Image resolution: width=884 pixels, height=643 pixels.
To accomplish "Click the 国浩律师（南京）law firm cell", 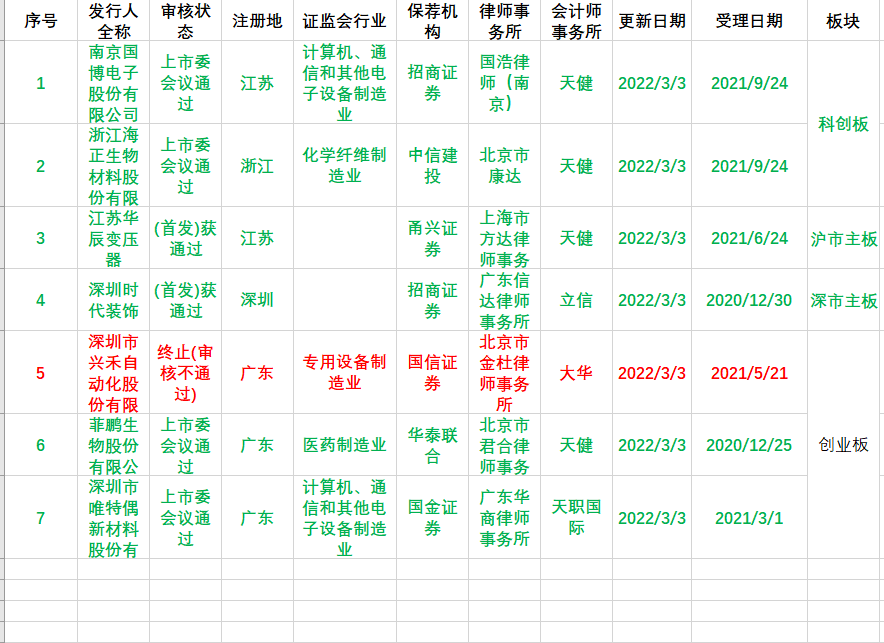I will point(505,83).
